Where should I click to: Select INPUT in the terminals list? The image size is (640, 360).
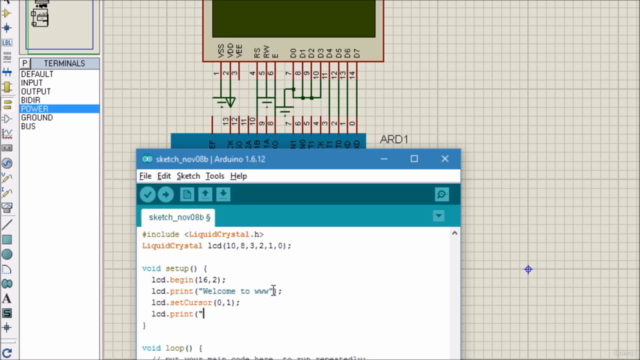click(59, 83)
